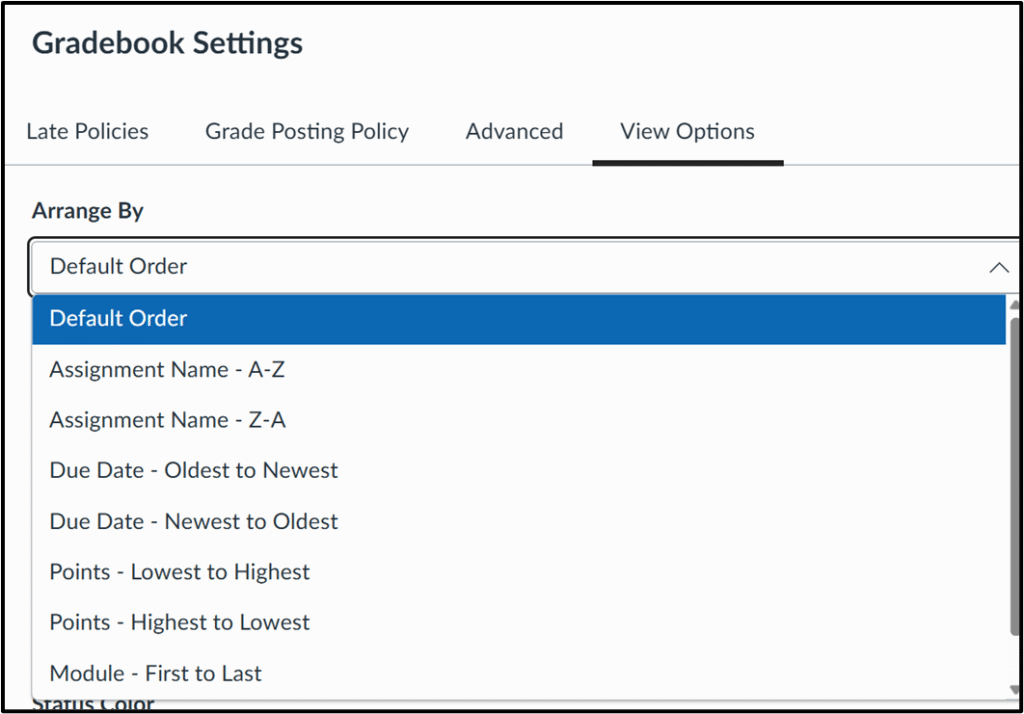Select the View Options tab
The width and height of the screenshot is (1024, 714).
click(687, 132)
